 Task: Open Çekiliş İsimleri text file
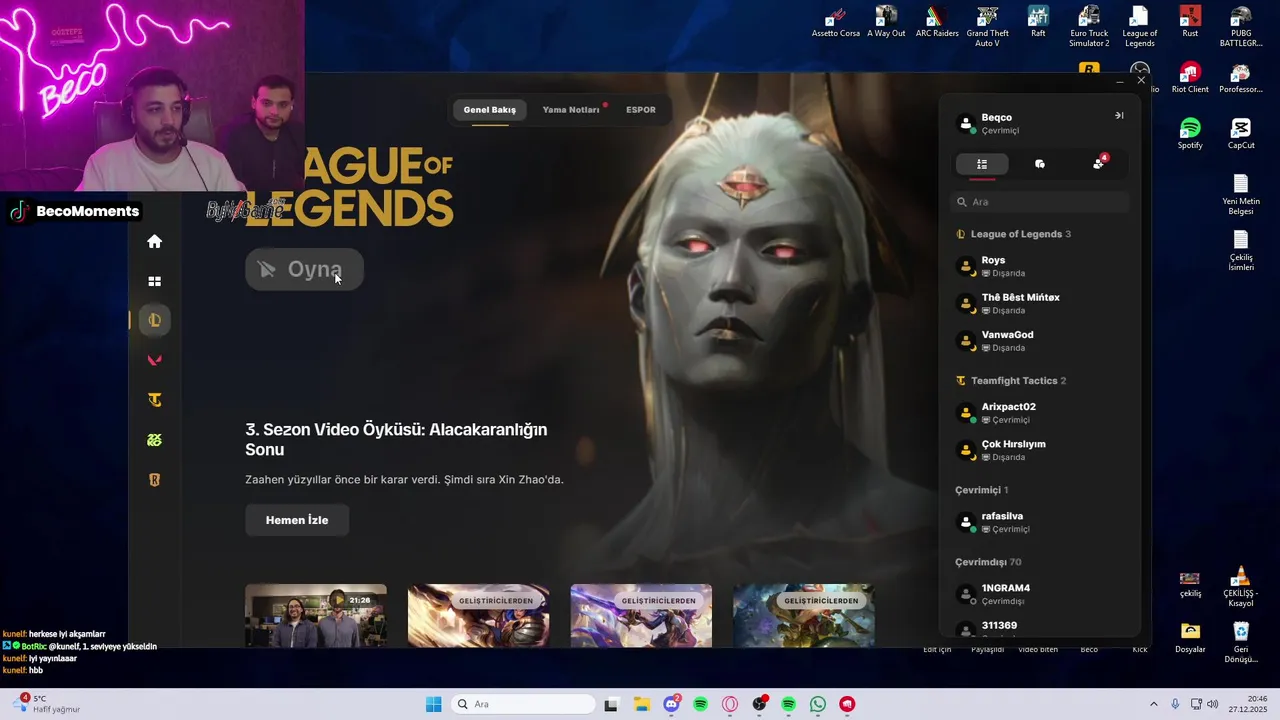pos(1240,251)
